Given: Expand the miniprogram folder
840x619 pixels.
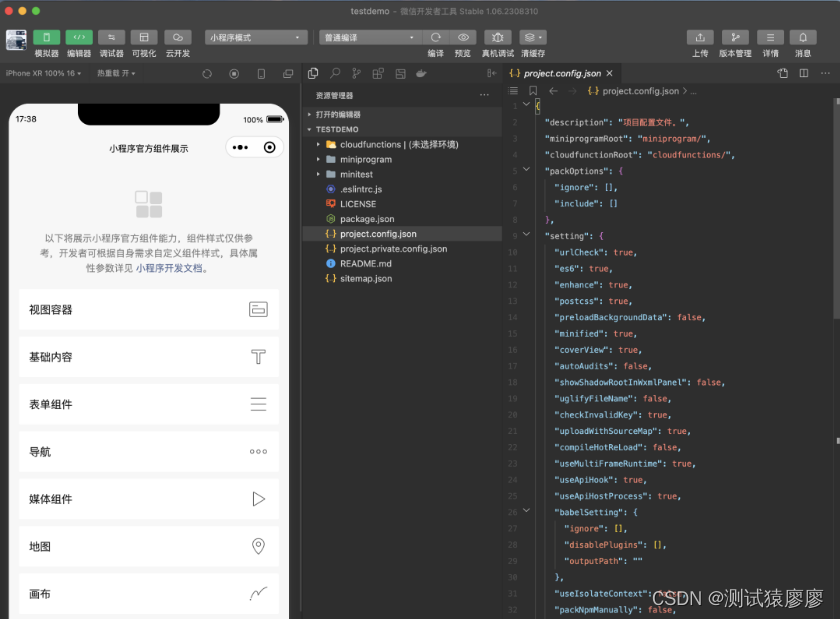Looking at the screenshot, I should tap(404, 160).
